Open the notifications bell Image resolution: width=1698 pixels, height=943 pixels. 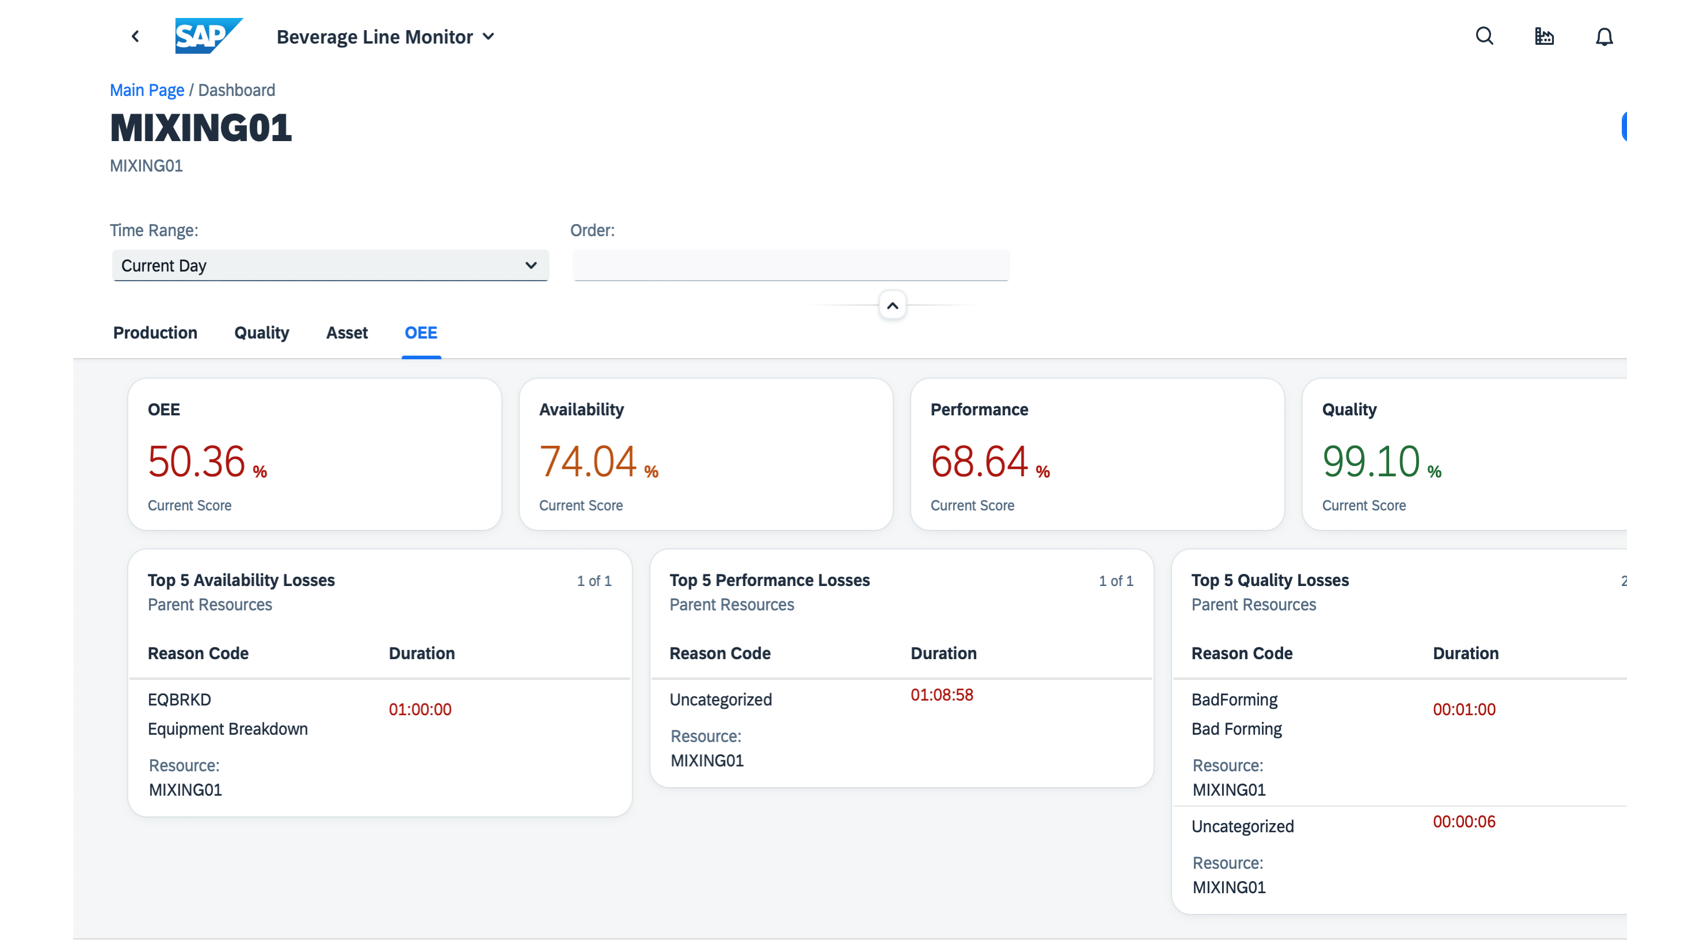[x=1604, y=36]
